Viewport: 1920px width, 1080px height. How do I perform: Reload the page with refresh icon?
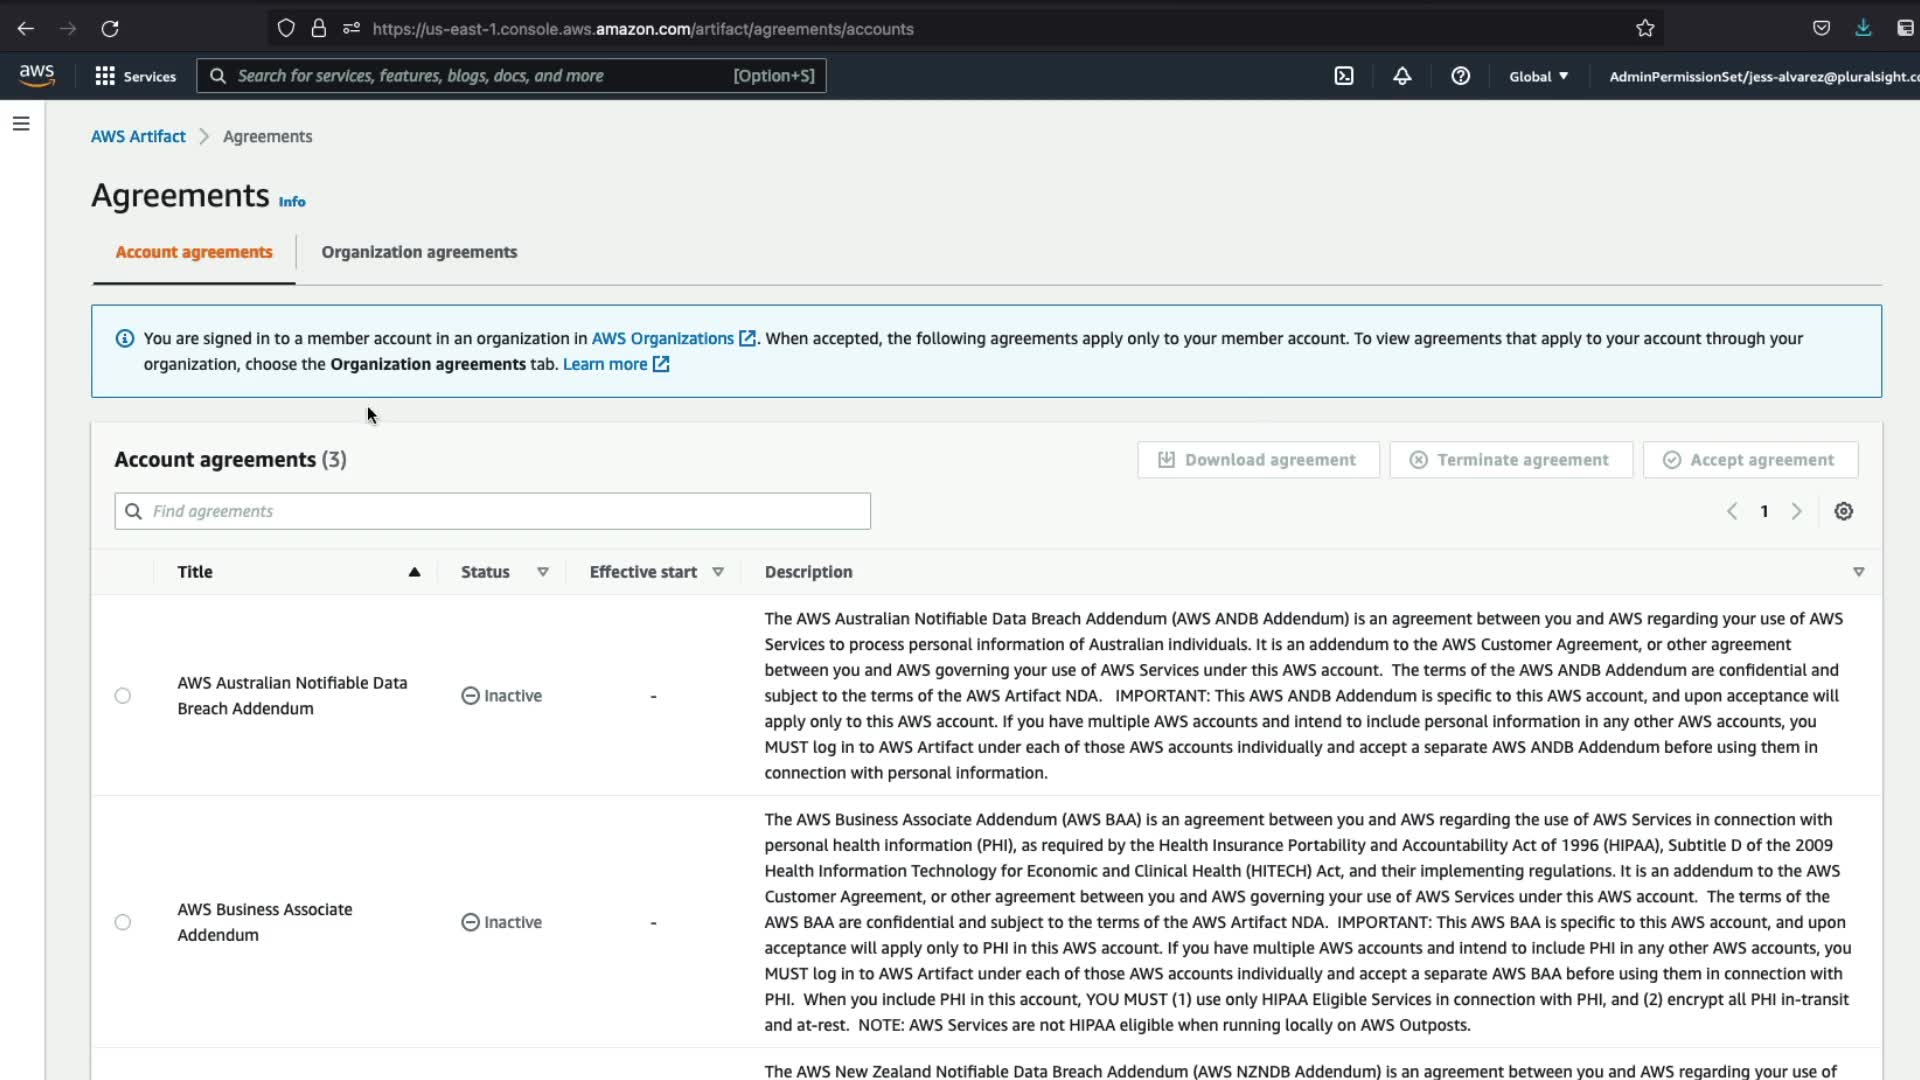[110, 29]
